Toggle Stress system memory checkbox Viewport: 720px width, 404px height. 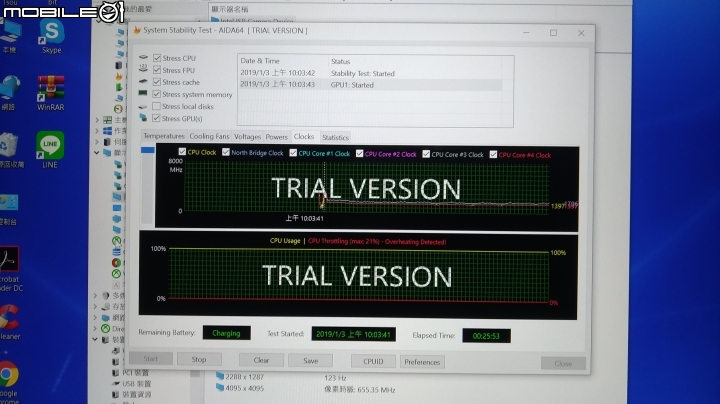coord(157,94)
